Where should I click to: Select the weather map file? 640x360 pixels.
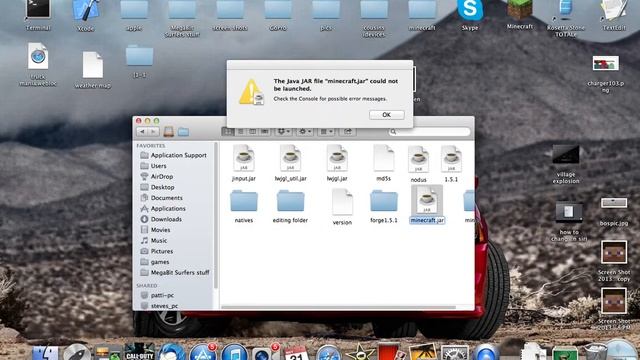pyautogui.click(x=93, y=69)
